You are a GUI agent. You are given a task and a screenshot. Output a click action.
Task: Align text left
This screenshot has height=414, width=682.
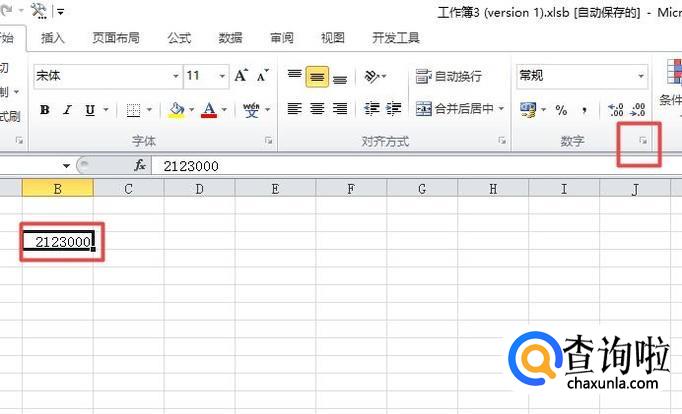[x=294, y=109]
